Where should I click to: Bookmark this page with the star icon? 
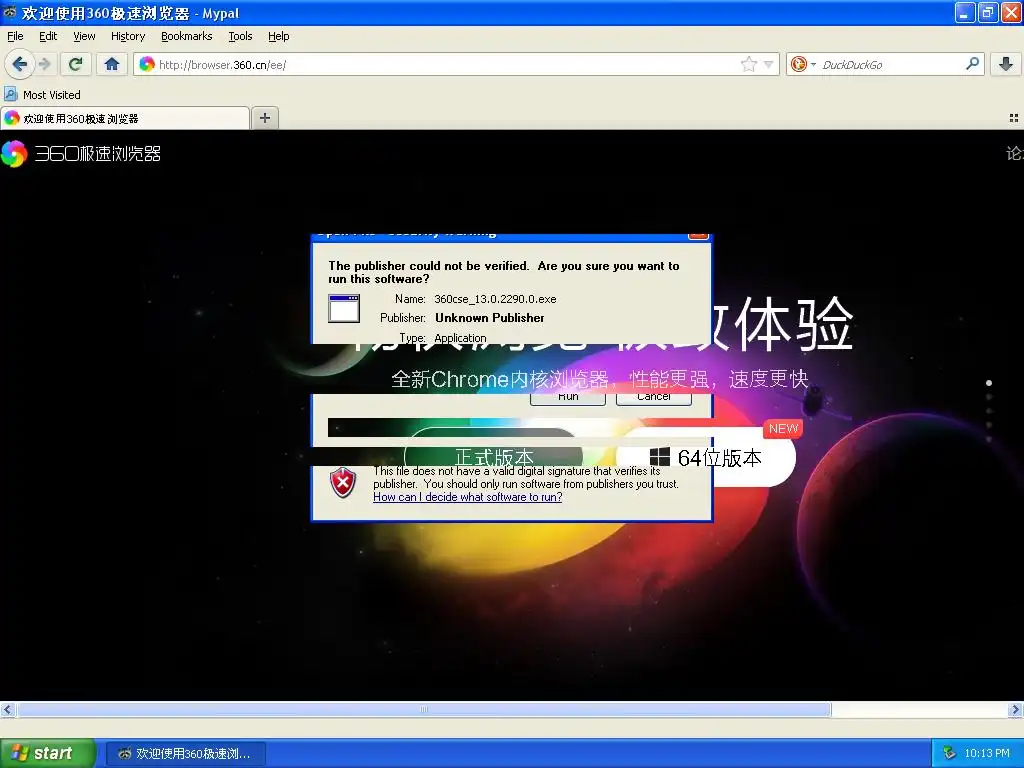748,64
